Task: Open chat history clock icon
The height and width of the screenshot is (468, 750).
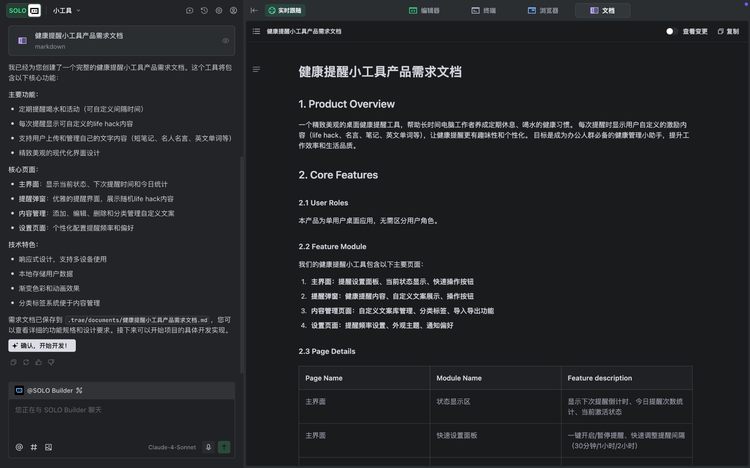Action: coord(204,10)
